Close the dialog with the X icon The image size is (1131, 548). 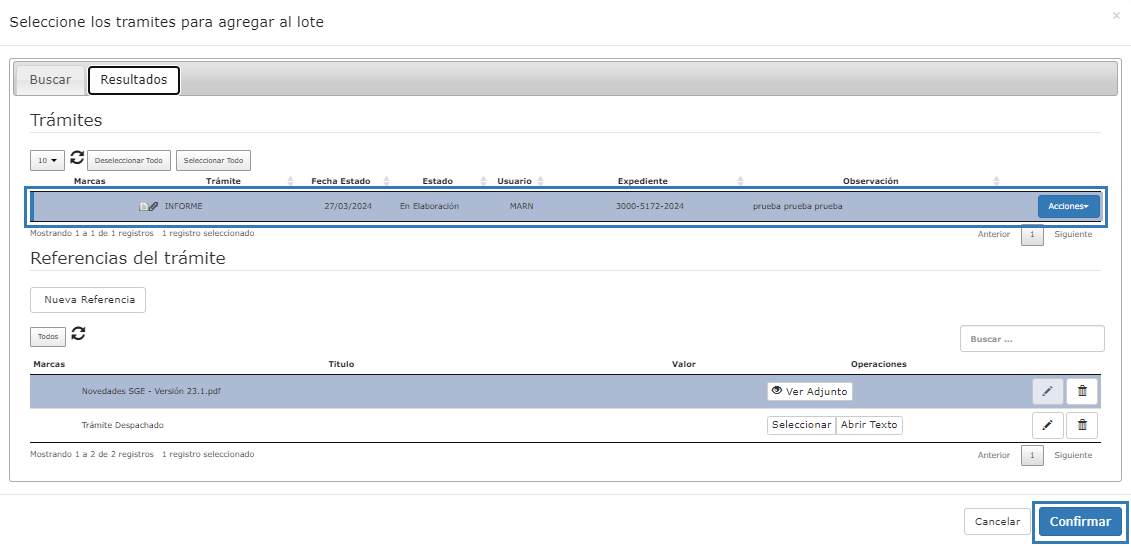(1116, 16)
